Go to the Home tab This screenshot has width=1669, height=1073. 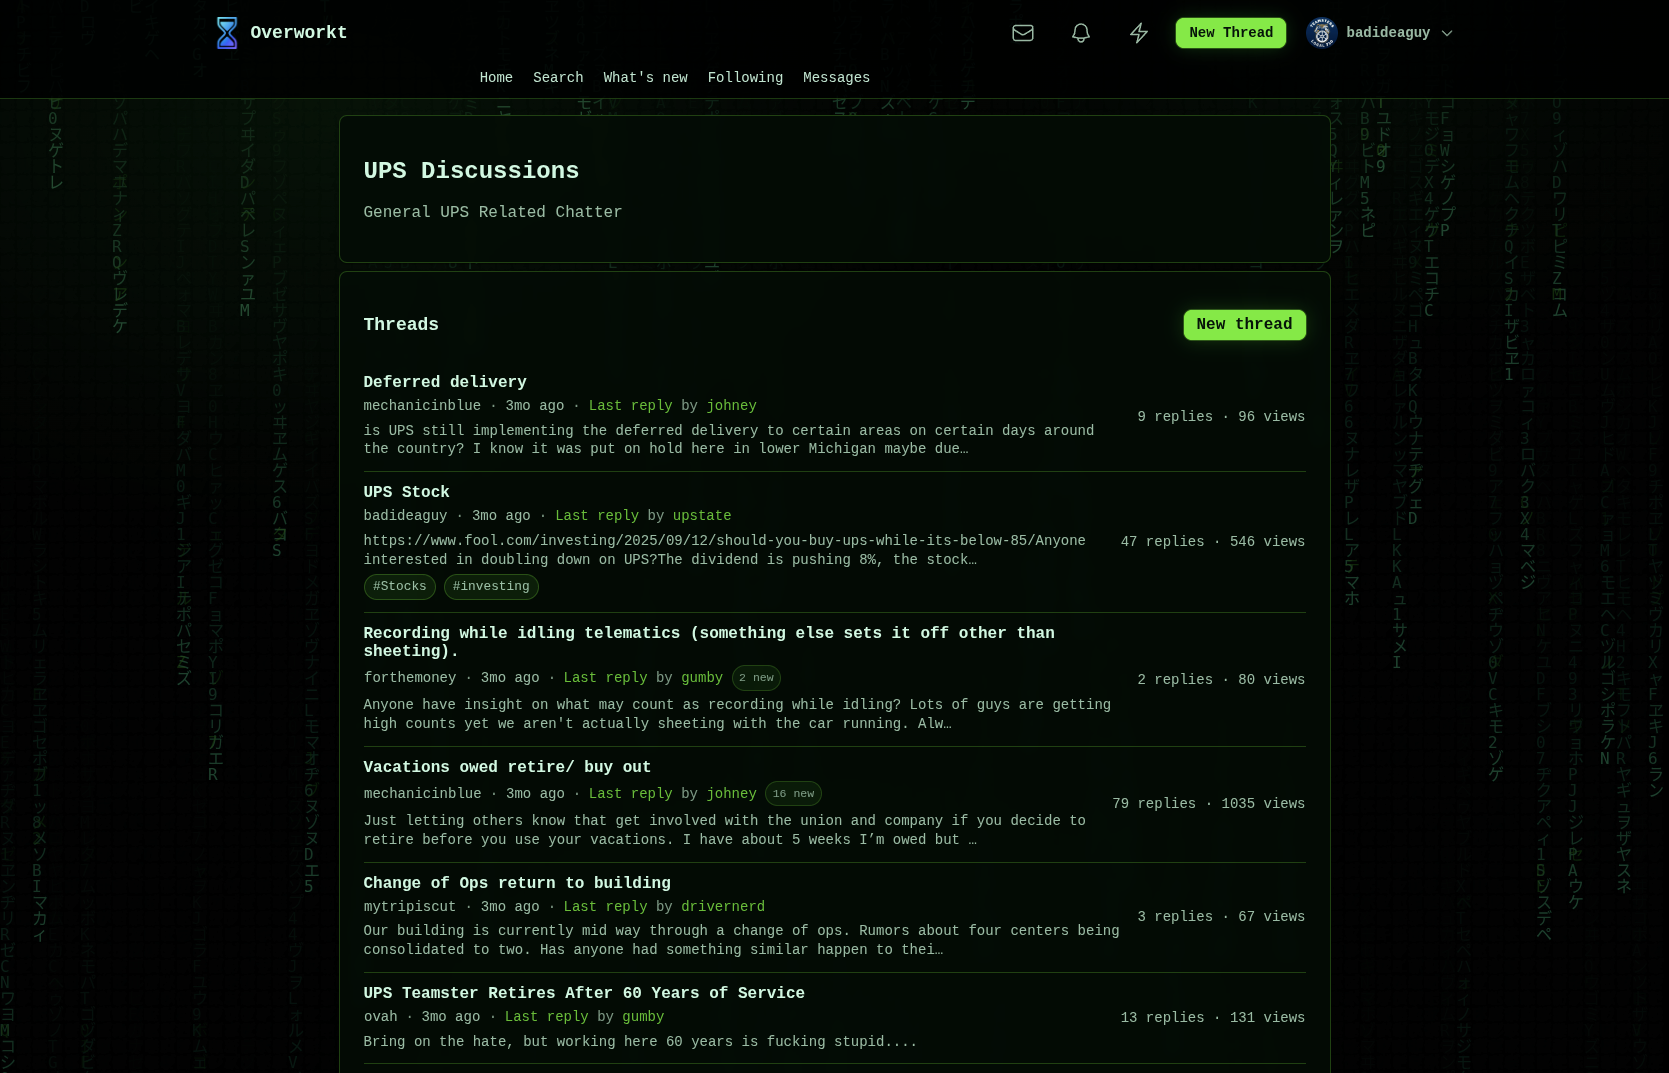[496, 77]
